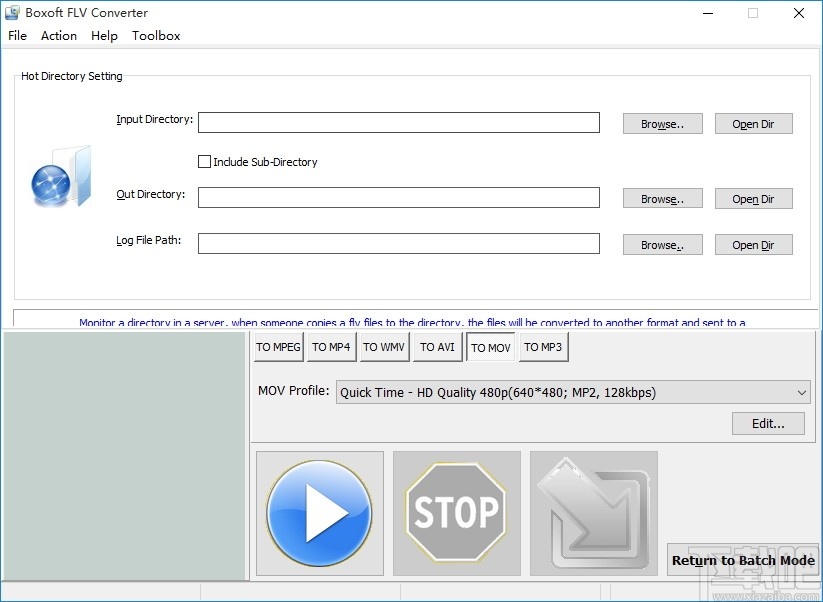Switch to the TO MPEG tab

coord(278,347)
